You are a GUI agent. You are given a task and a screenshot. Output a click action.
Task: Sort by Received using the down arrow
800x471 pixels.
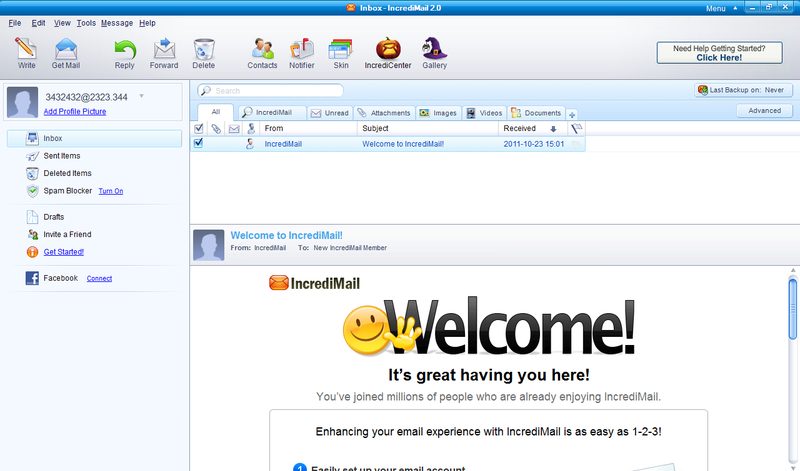coord(553,129)
